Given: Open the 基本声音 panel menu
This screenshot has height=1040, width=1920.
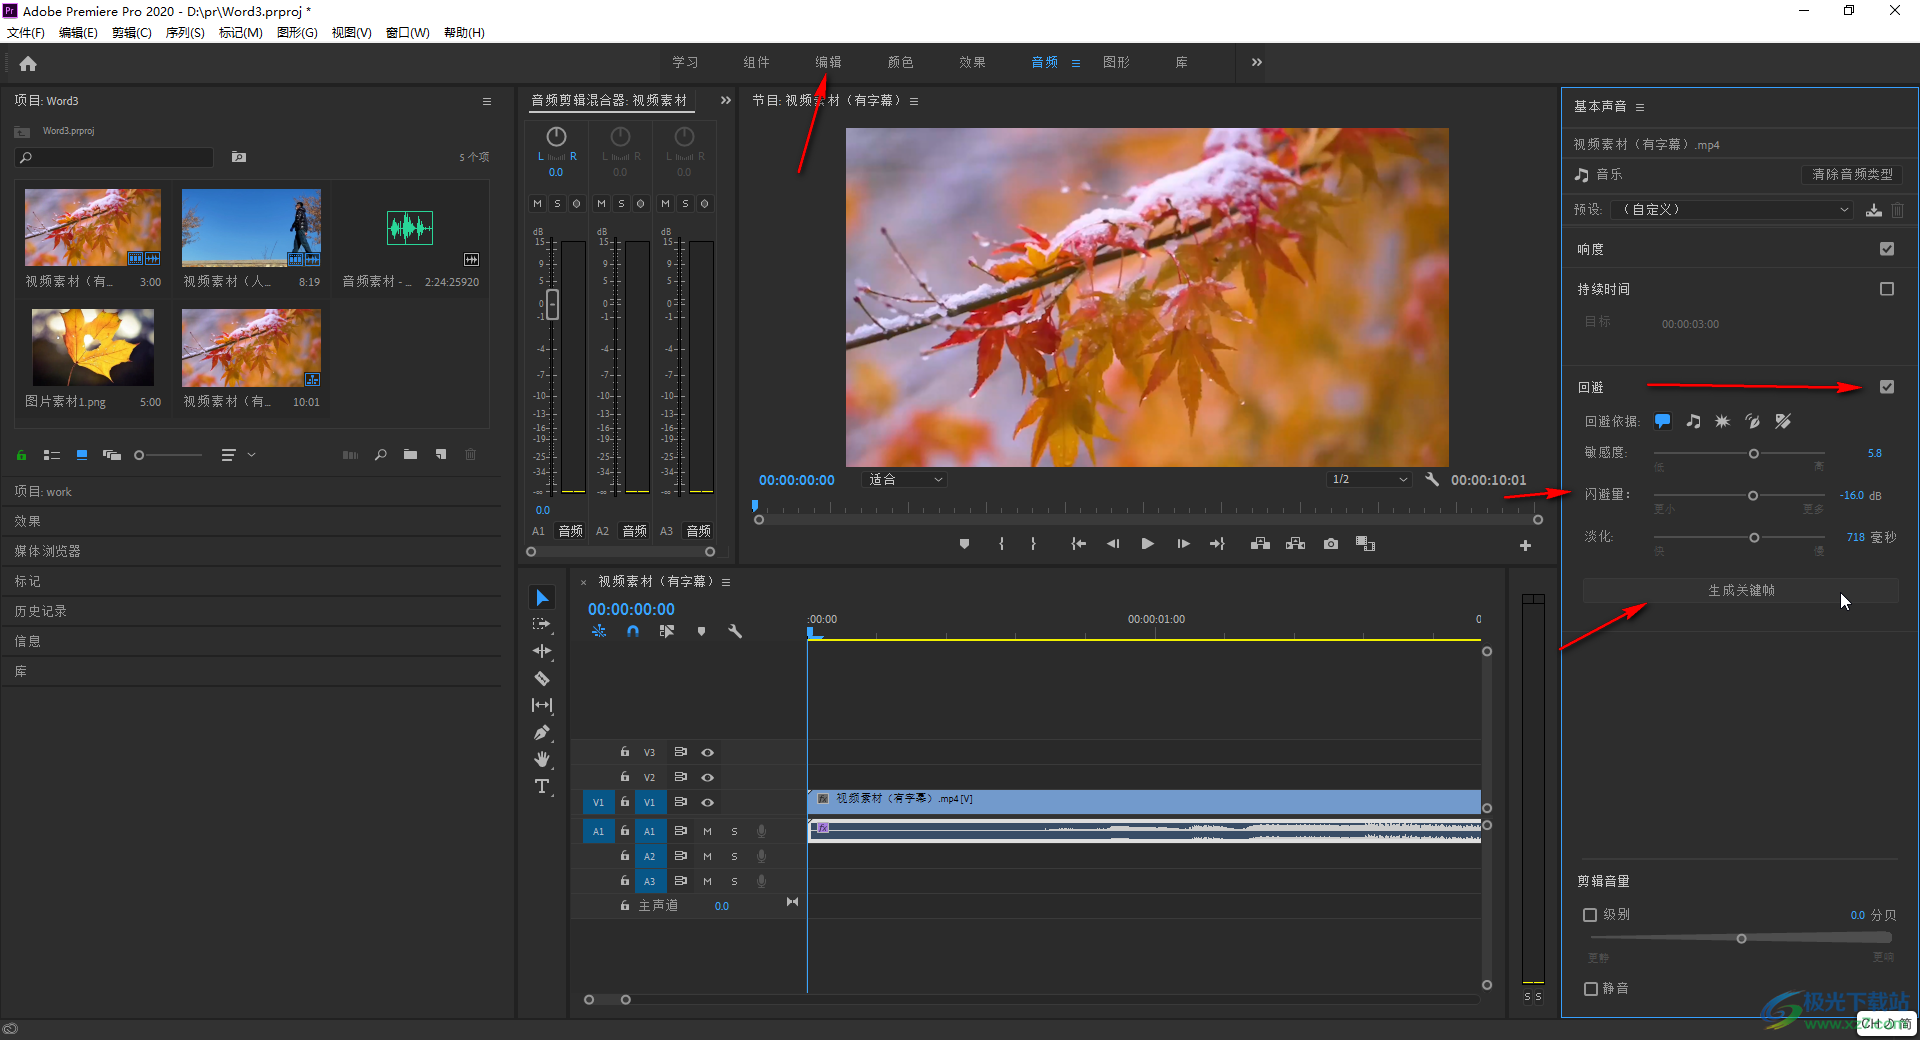Looking at the screenshot, I should (1640, 107).
